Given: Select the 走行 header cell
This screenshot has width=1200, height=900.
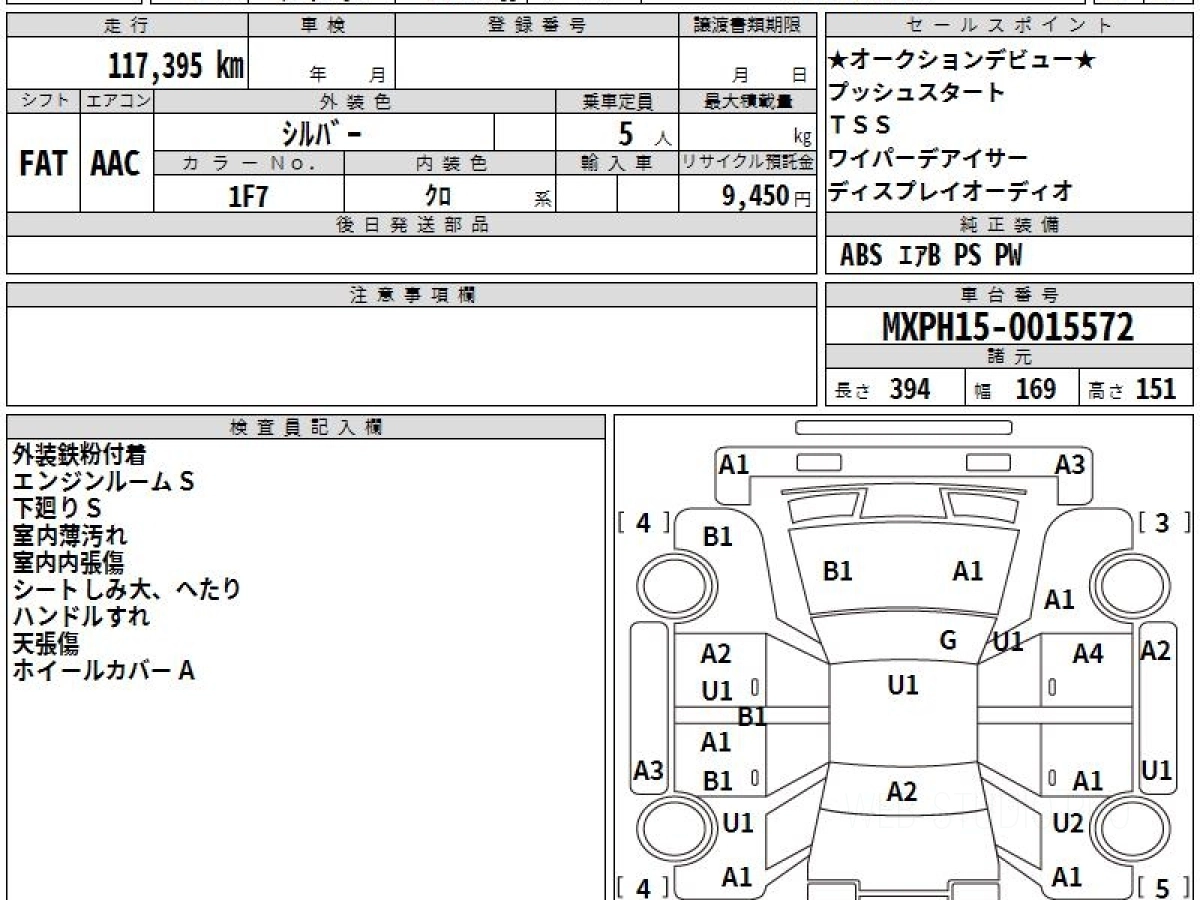Looking at the screenshot, I should (x=127, y=26).
